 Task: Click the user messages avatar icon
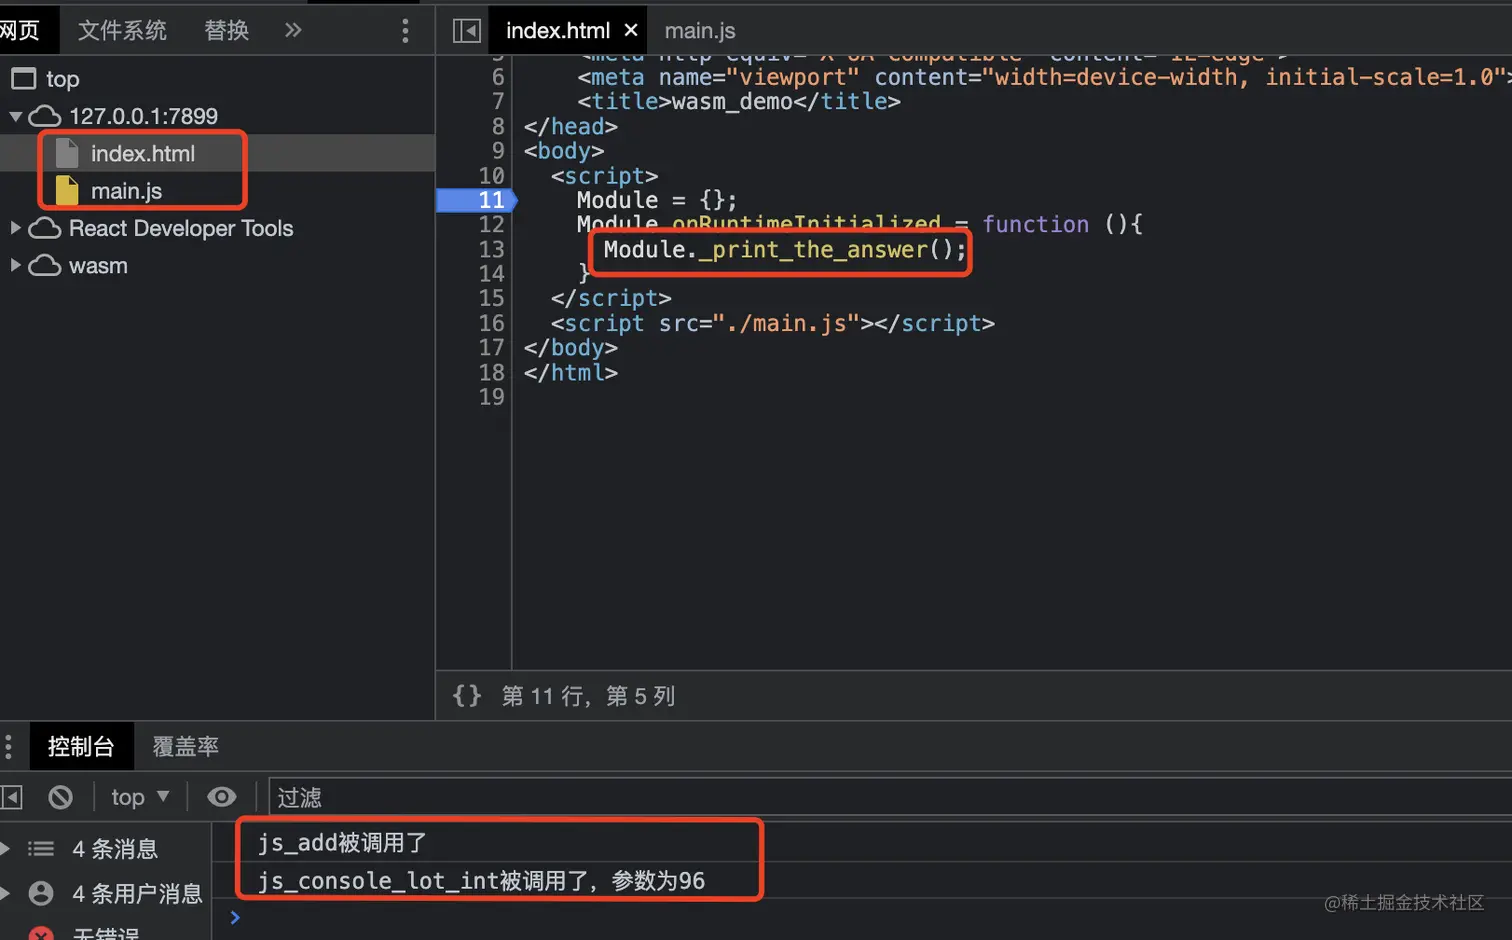41,893
